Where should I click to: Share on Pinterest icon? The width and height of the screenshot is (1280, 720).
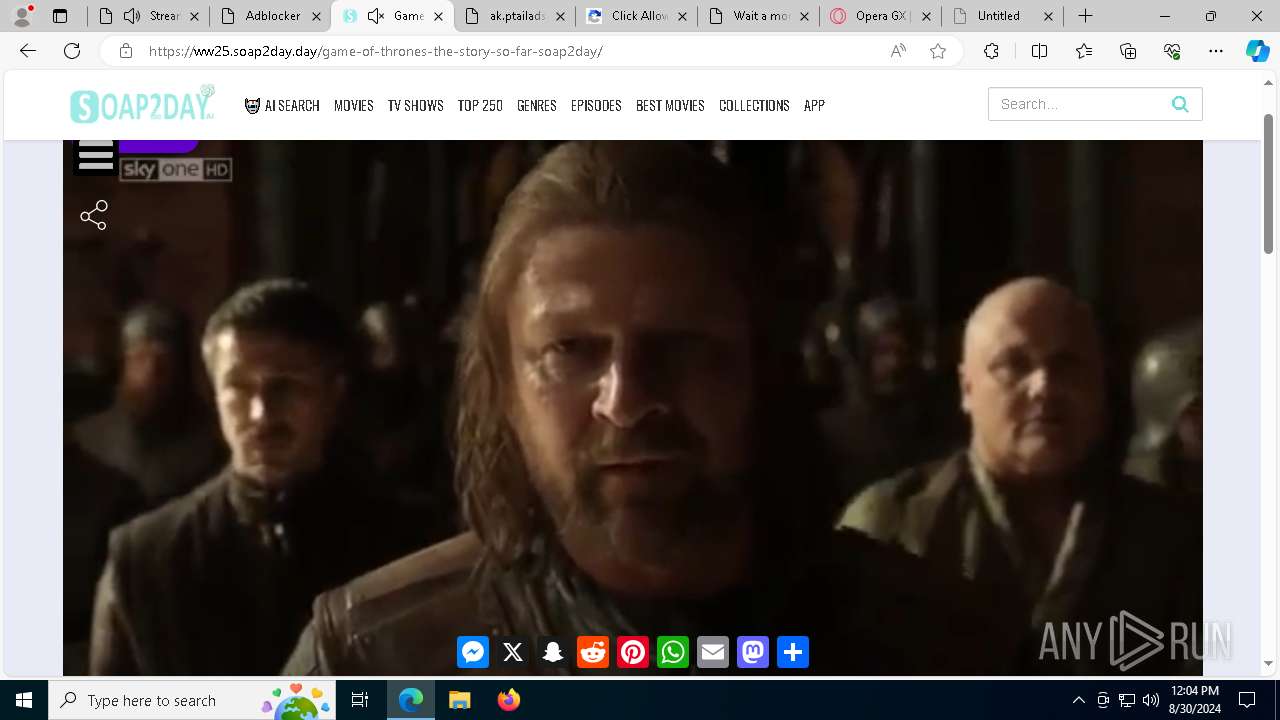tap(633, 652)
